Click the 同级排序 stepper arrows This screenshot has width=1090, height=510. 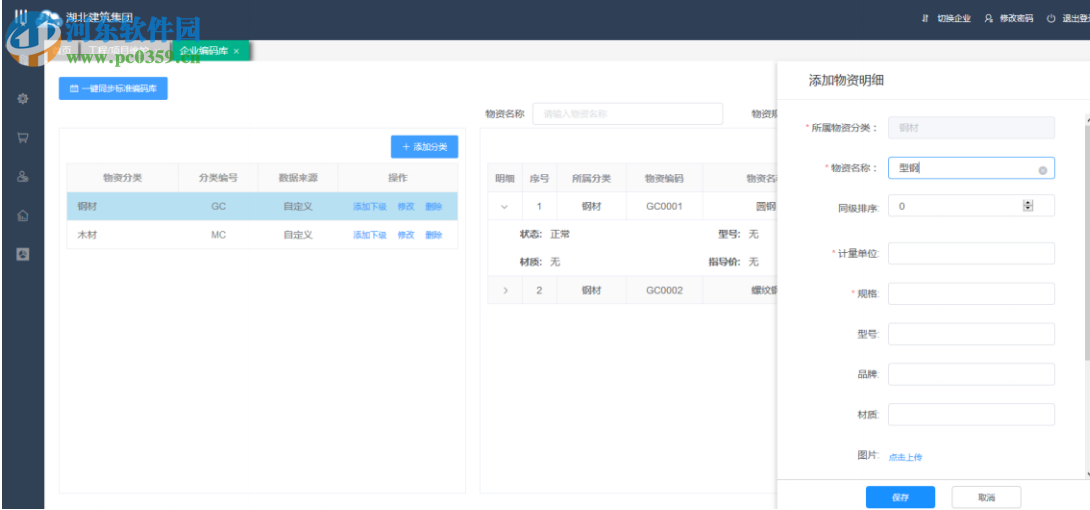pyautogui.click(x=1028, y=206)
